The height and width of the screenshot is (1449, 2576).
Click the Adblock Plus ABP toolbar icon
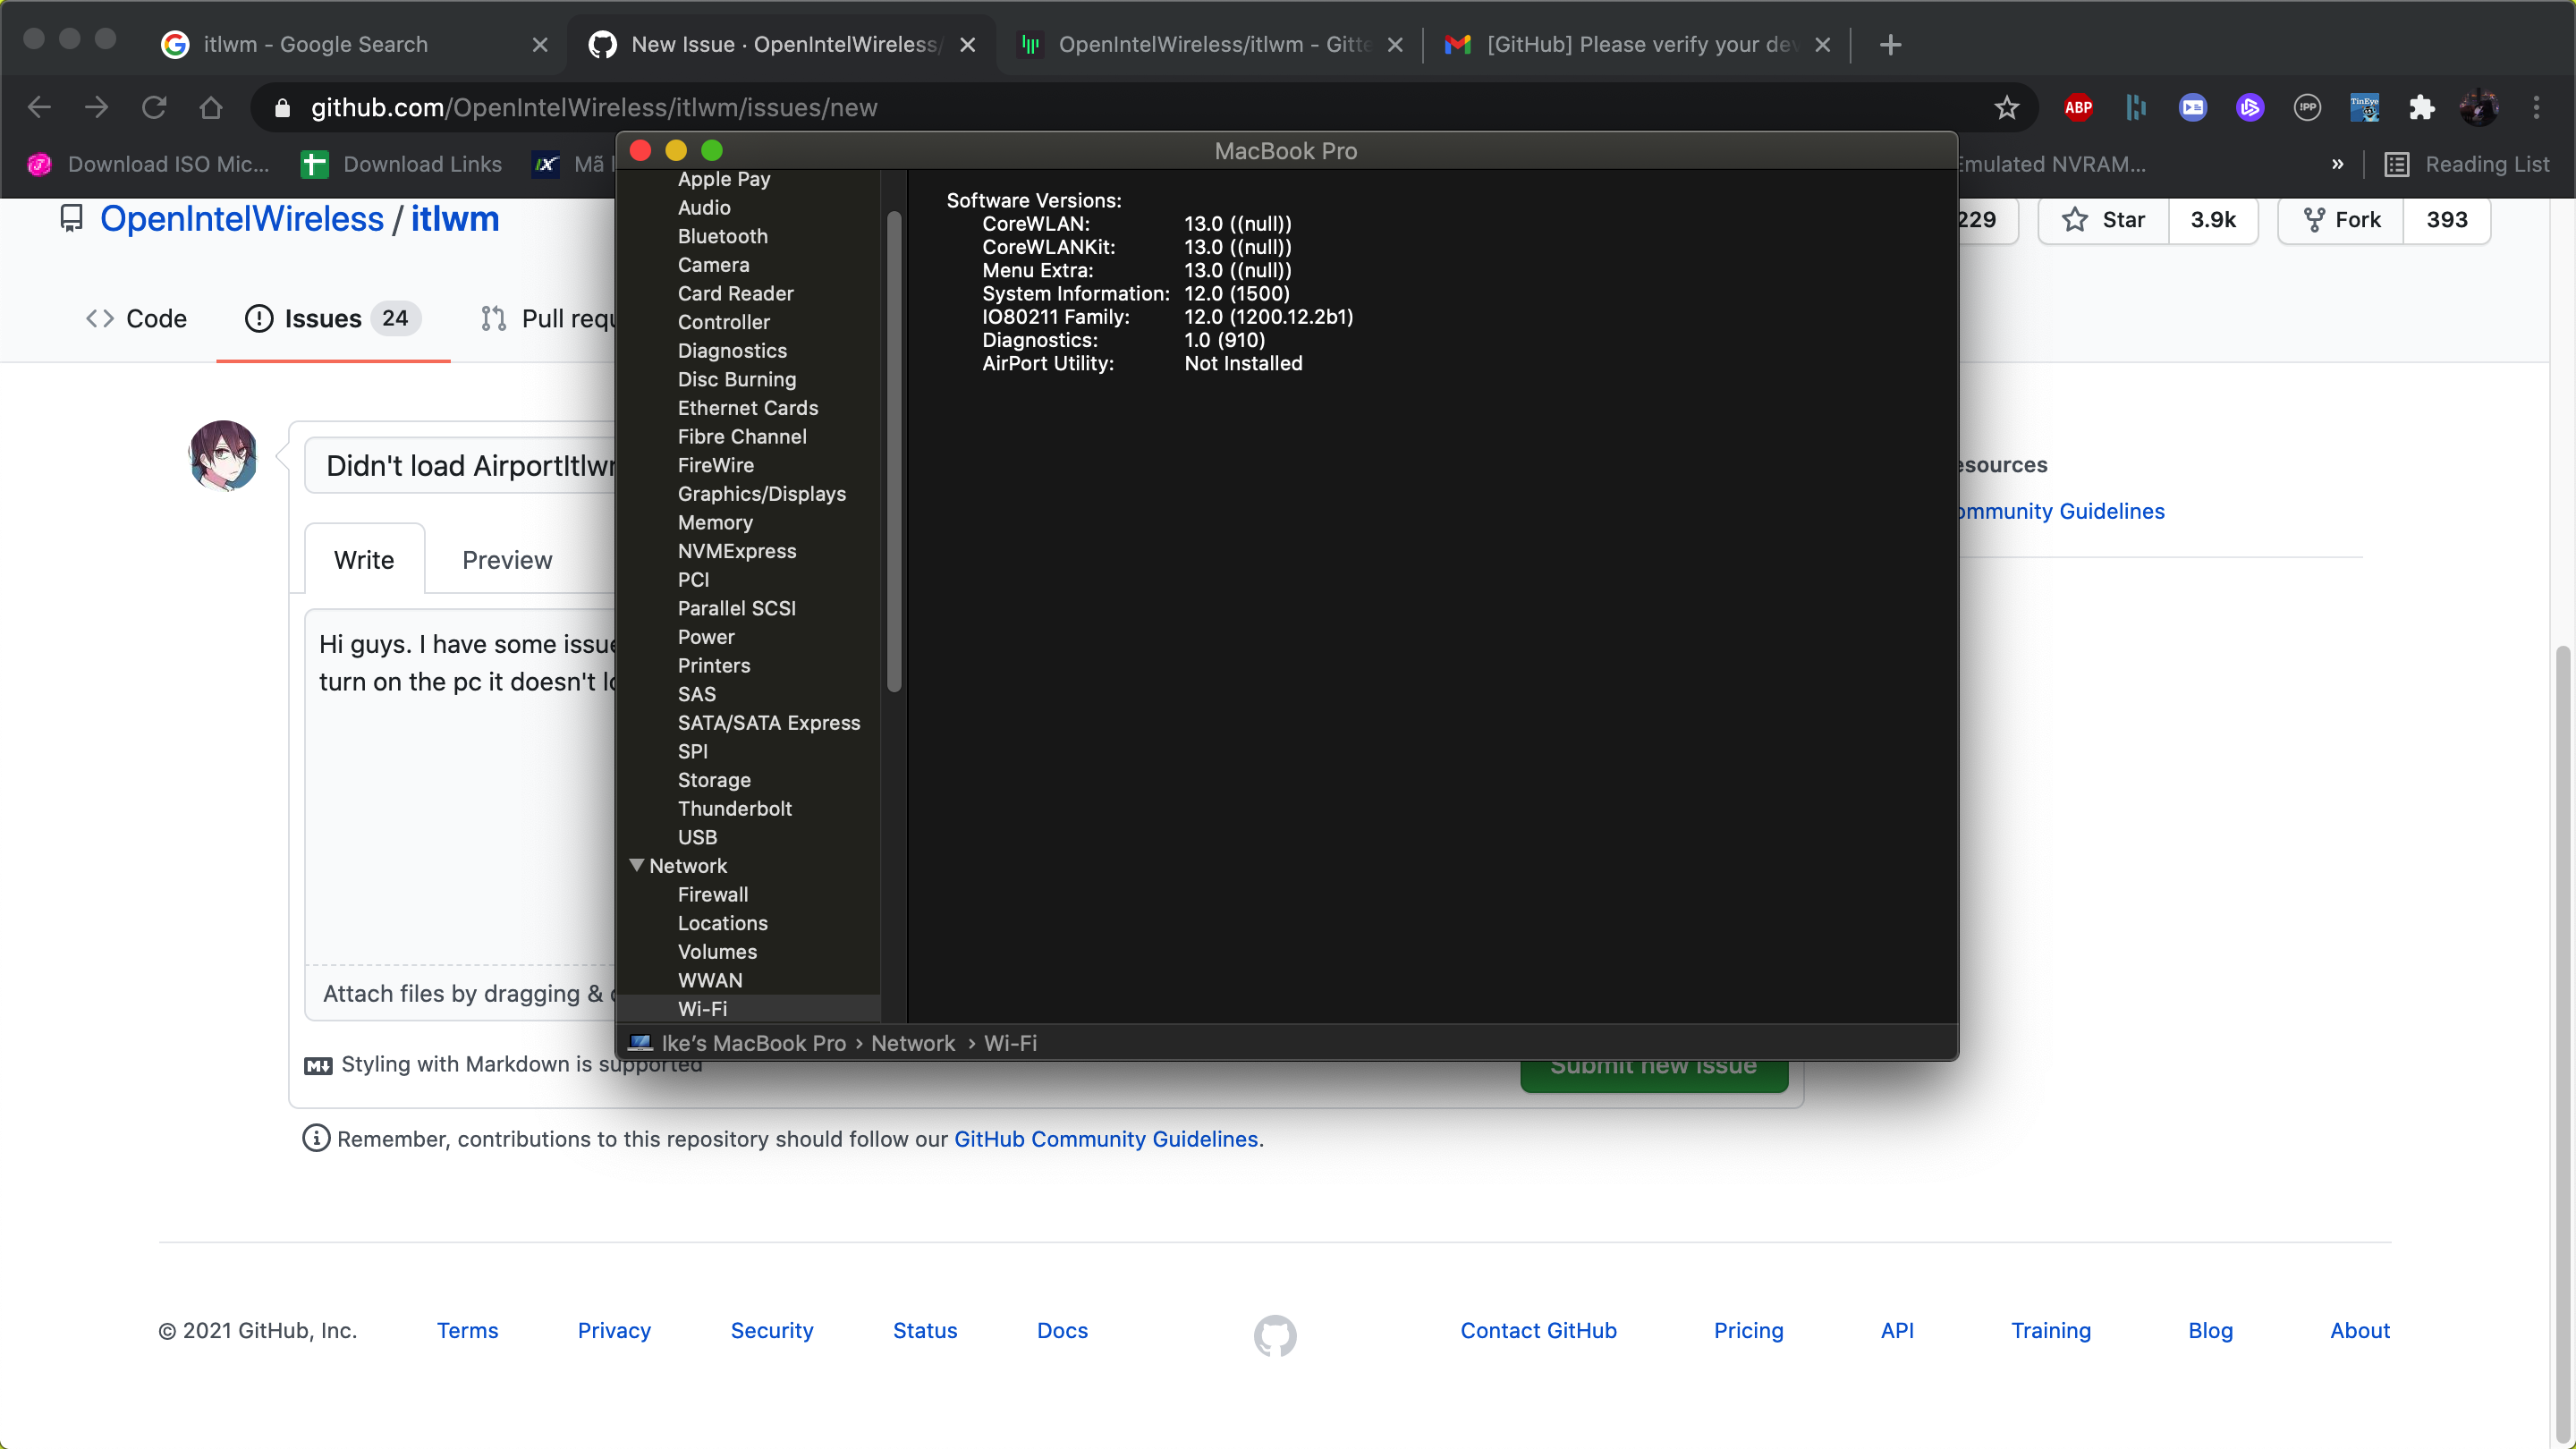(x=2079, y=107)
